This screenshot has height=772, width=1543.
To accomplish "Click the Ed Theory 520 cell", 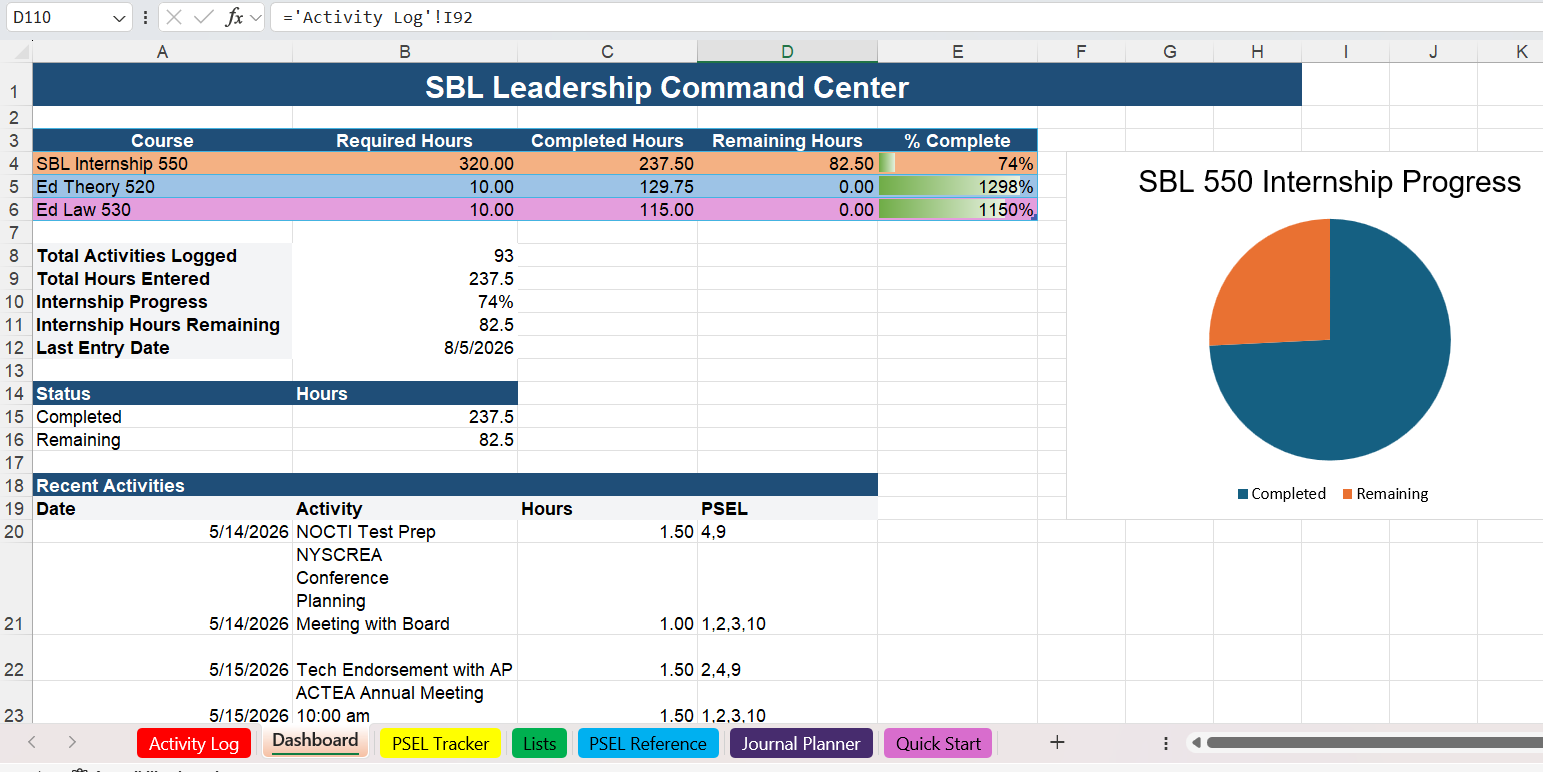I will click(163, 187).
